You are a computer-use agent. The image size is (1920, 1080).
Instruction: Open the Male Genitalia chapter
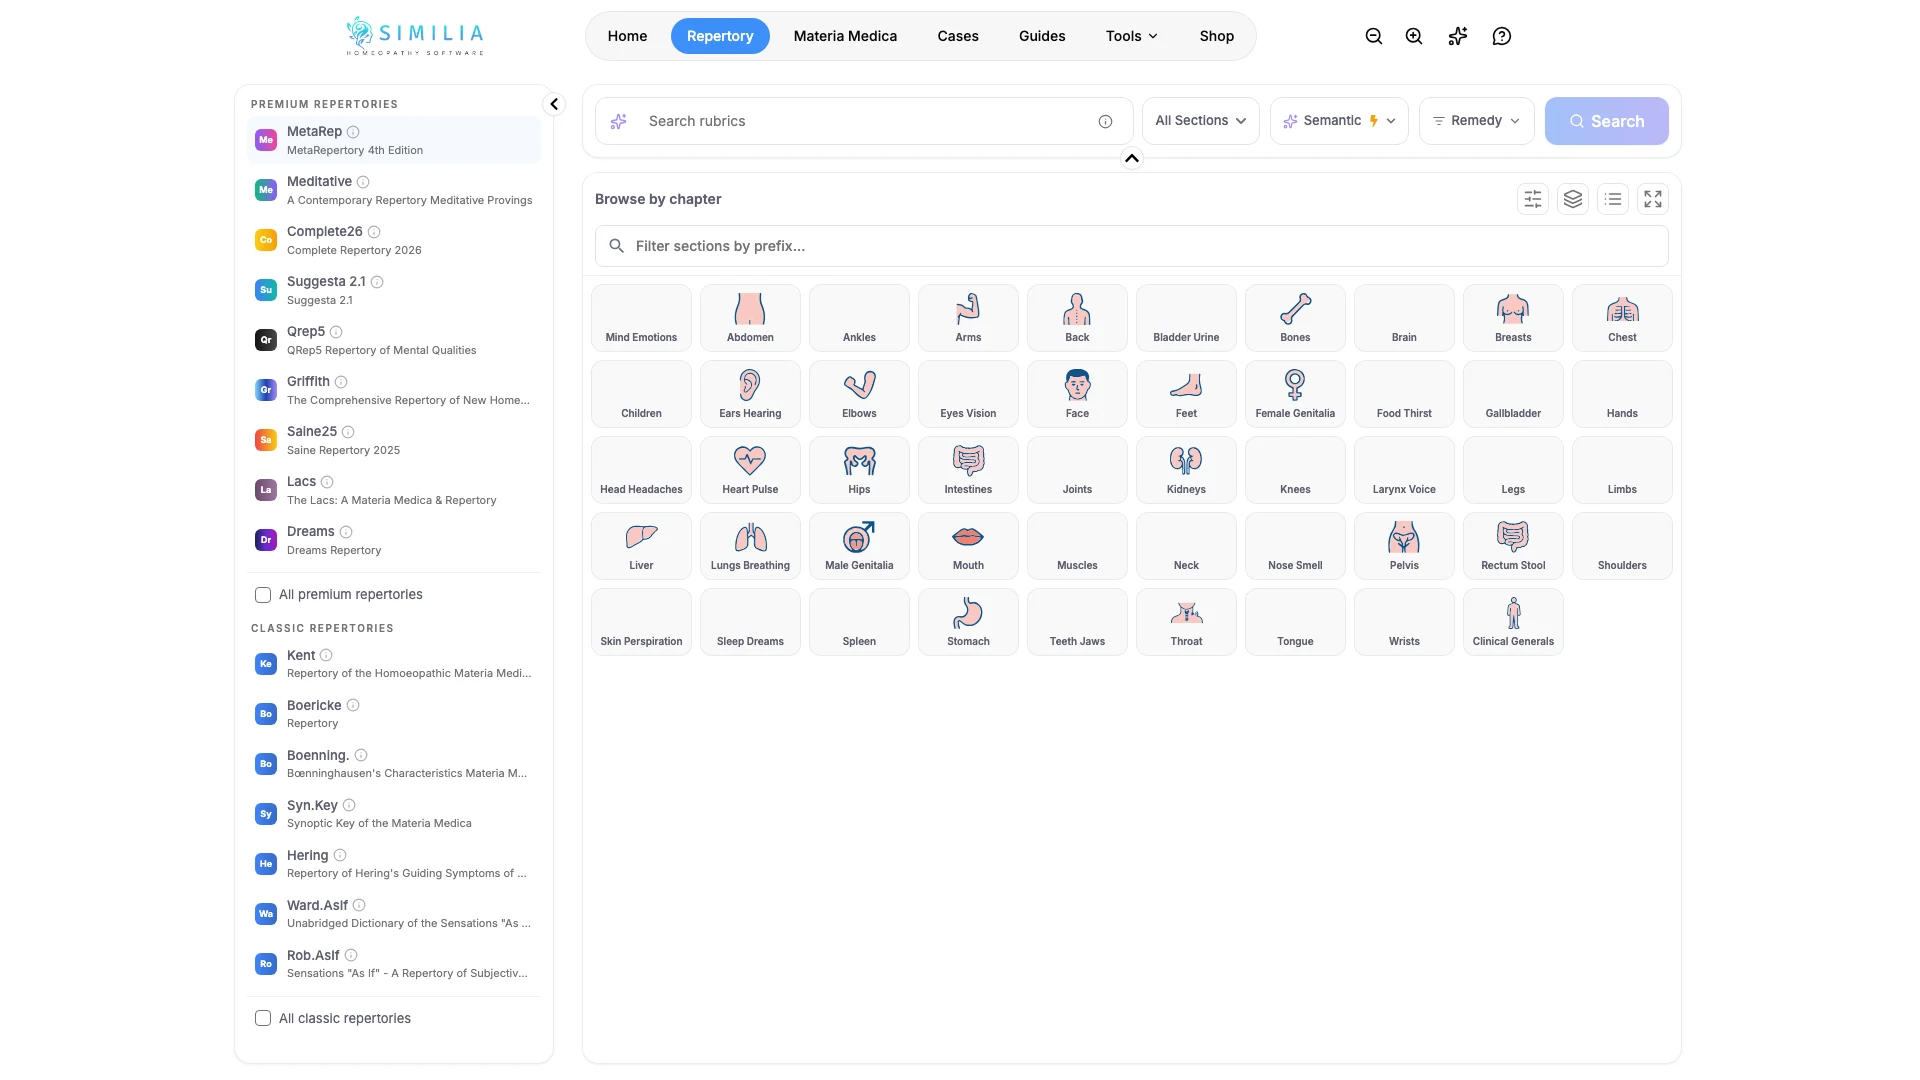859,546
